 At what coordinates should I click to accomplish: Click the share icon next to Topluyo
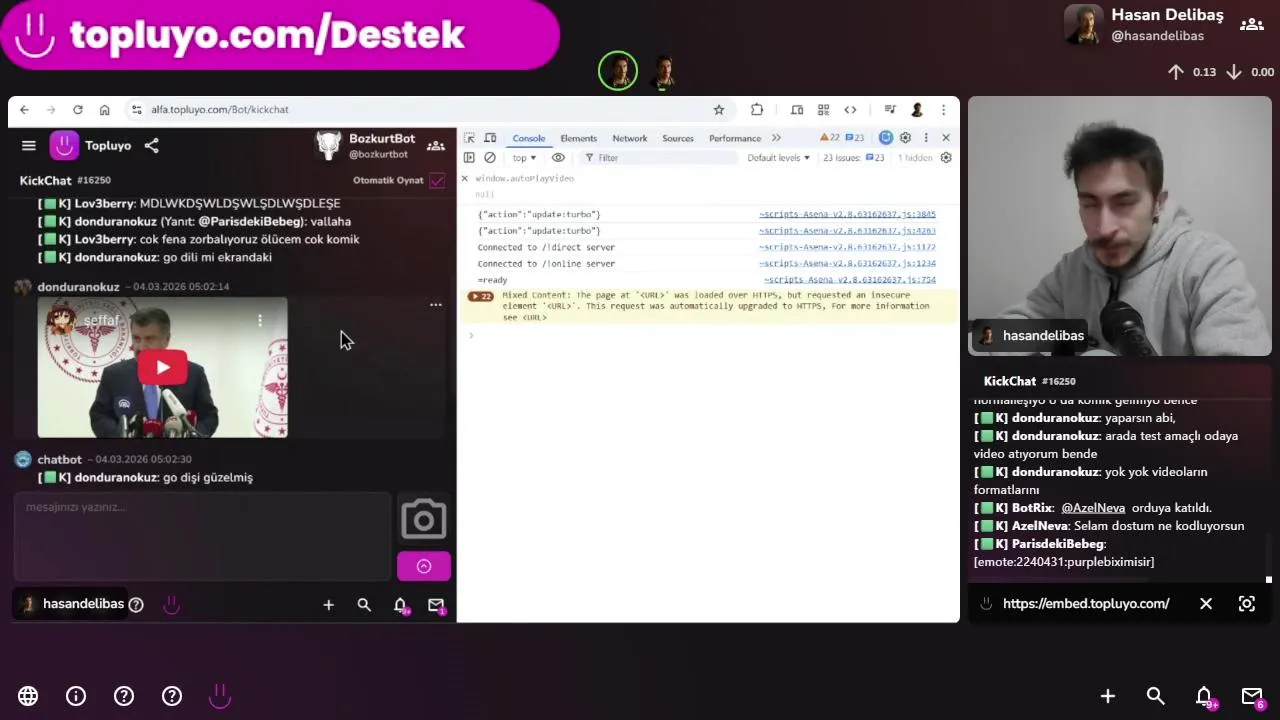pyautogui.click(x=151, y=146)
